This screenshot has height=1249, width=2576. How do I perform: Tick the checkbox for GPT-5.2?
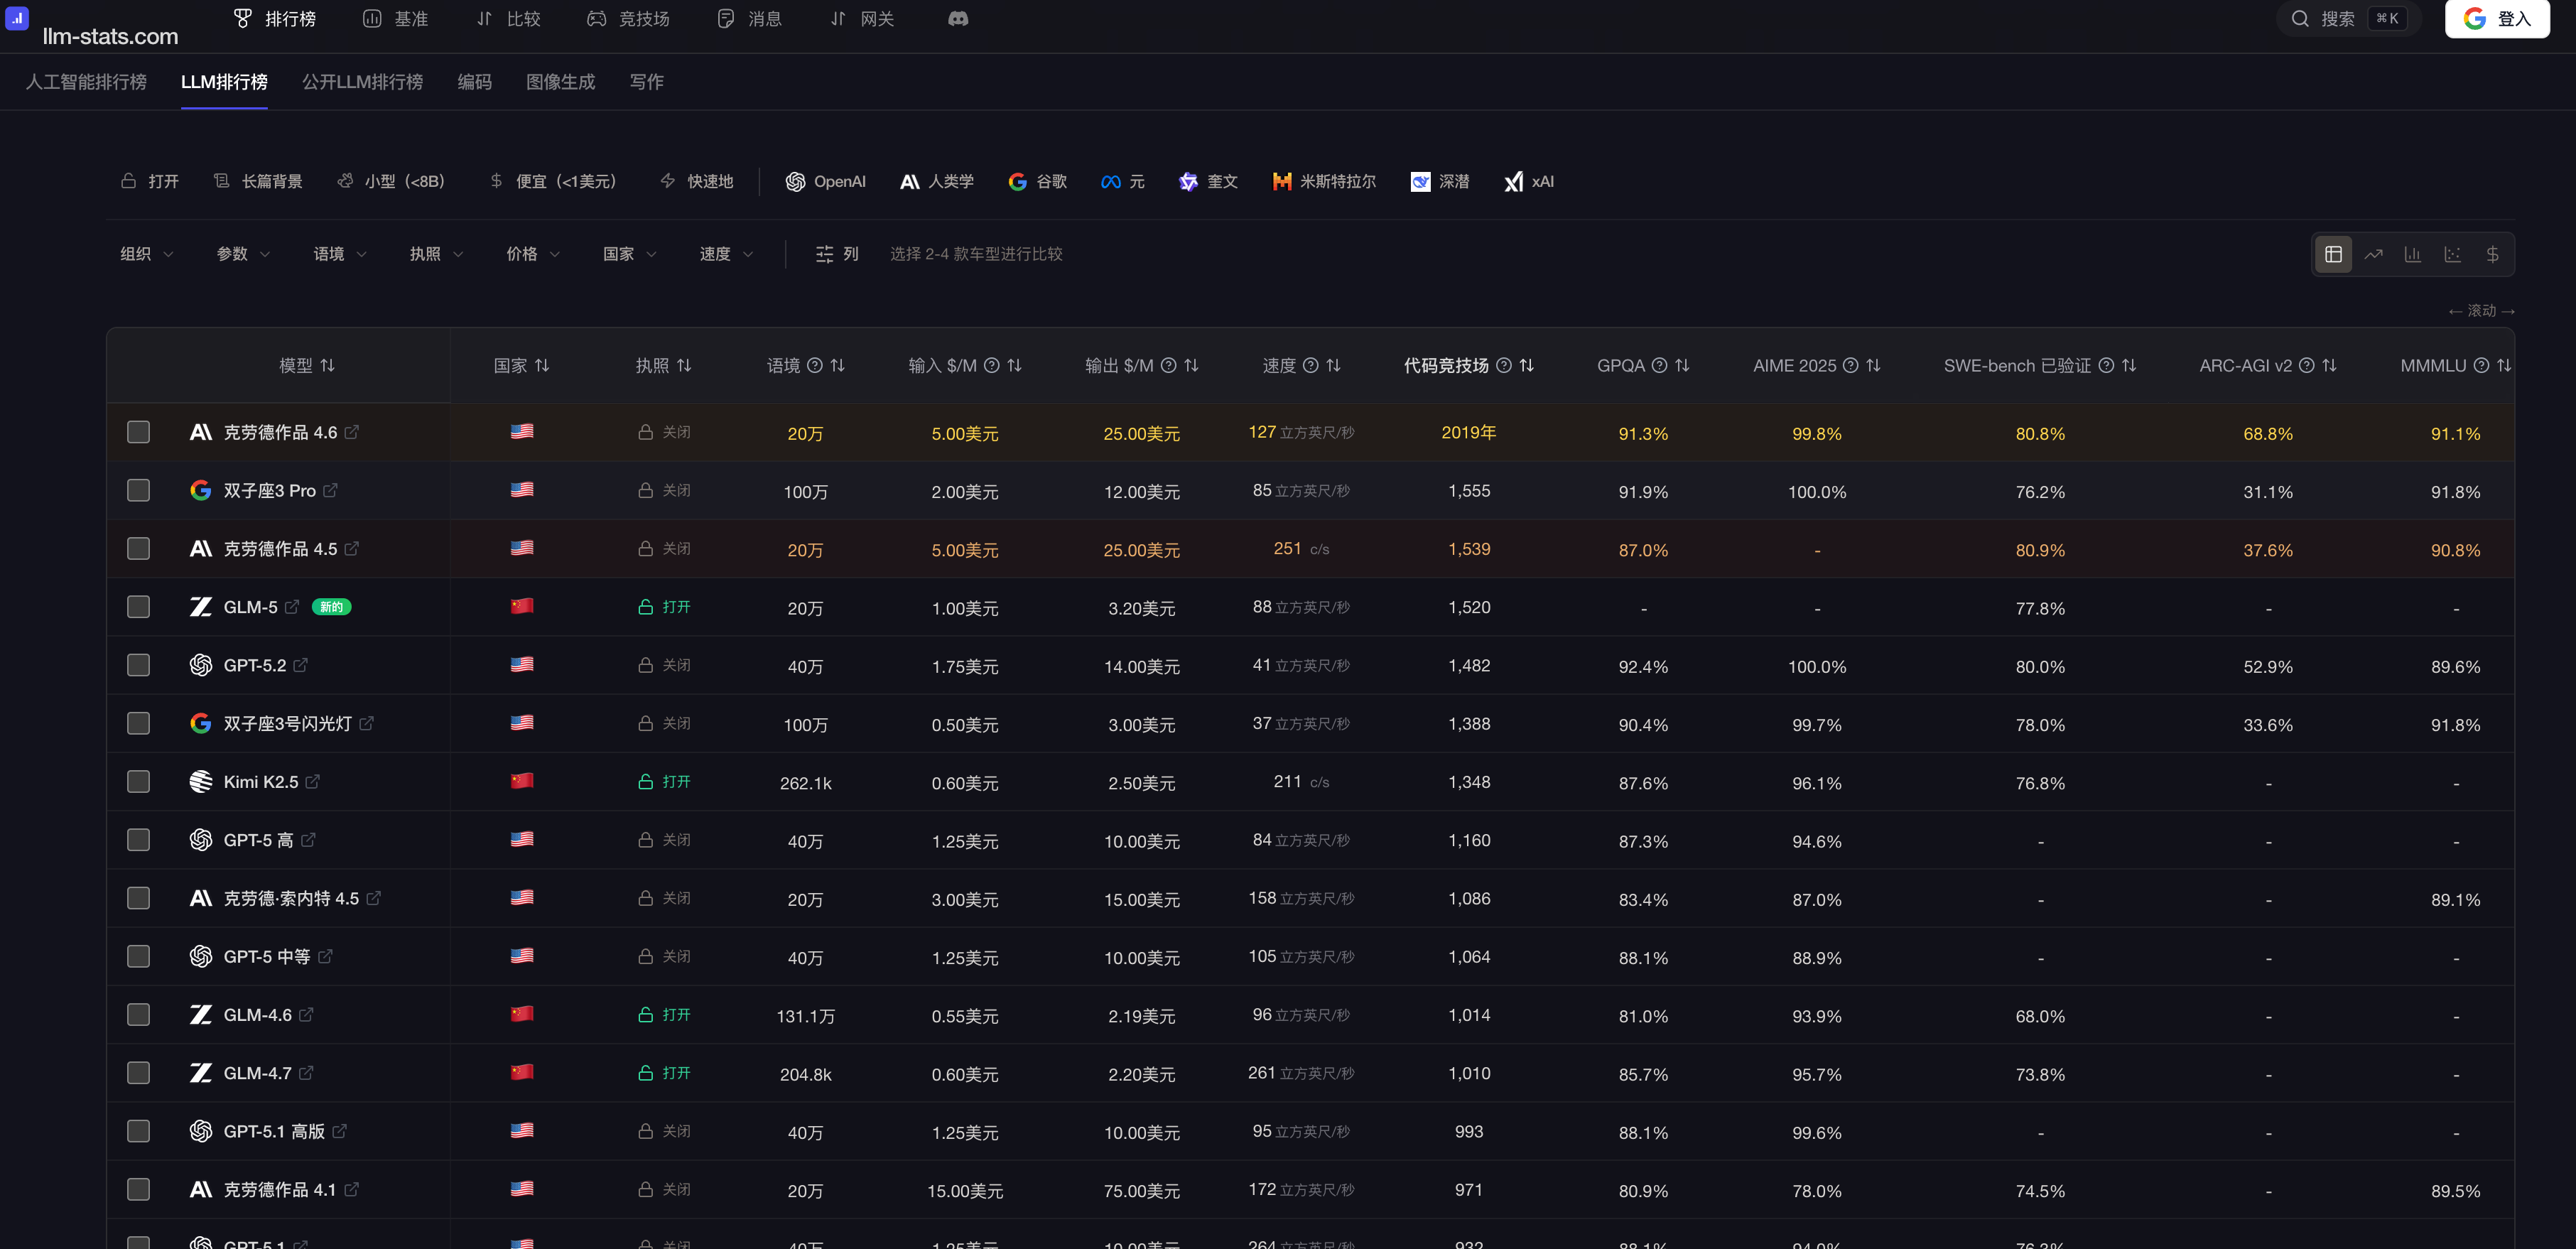tap(139, 665)
